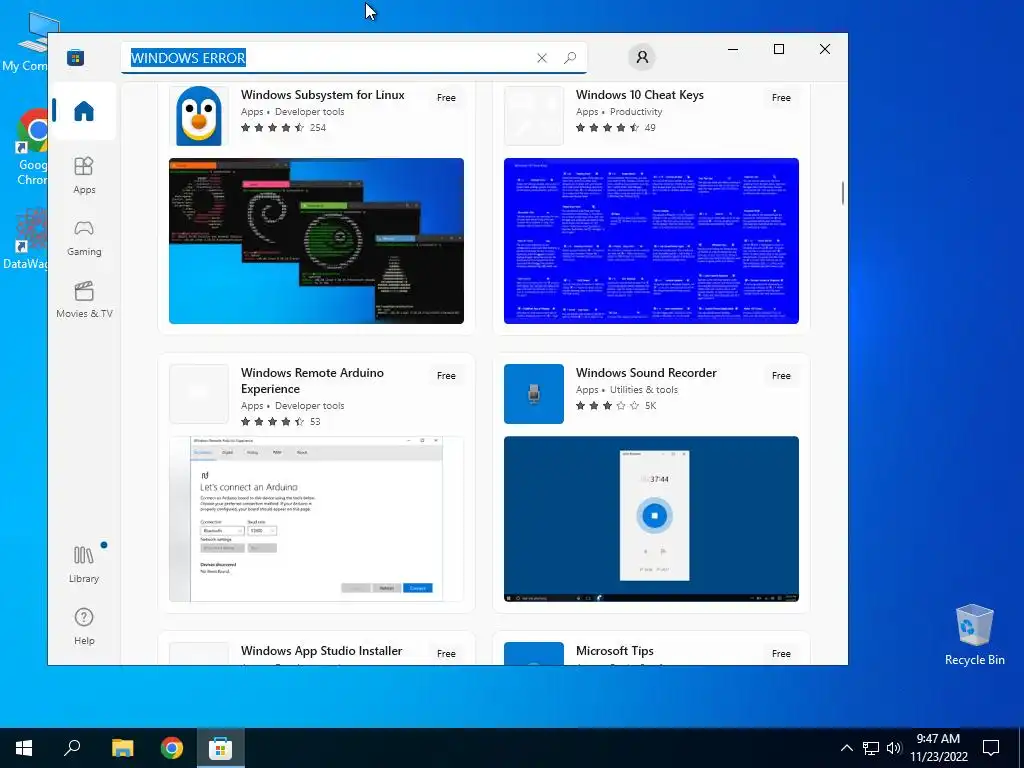This screenshot has height=768, width=1024.
Task: Open the Apps section in sidebar
Action: pyautogui.click(x=84, y=175)
